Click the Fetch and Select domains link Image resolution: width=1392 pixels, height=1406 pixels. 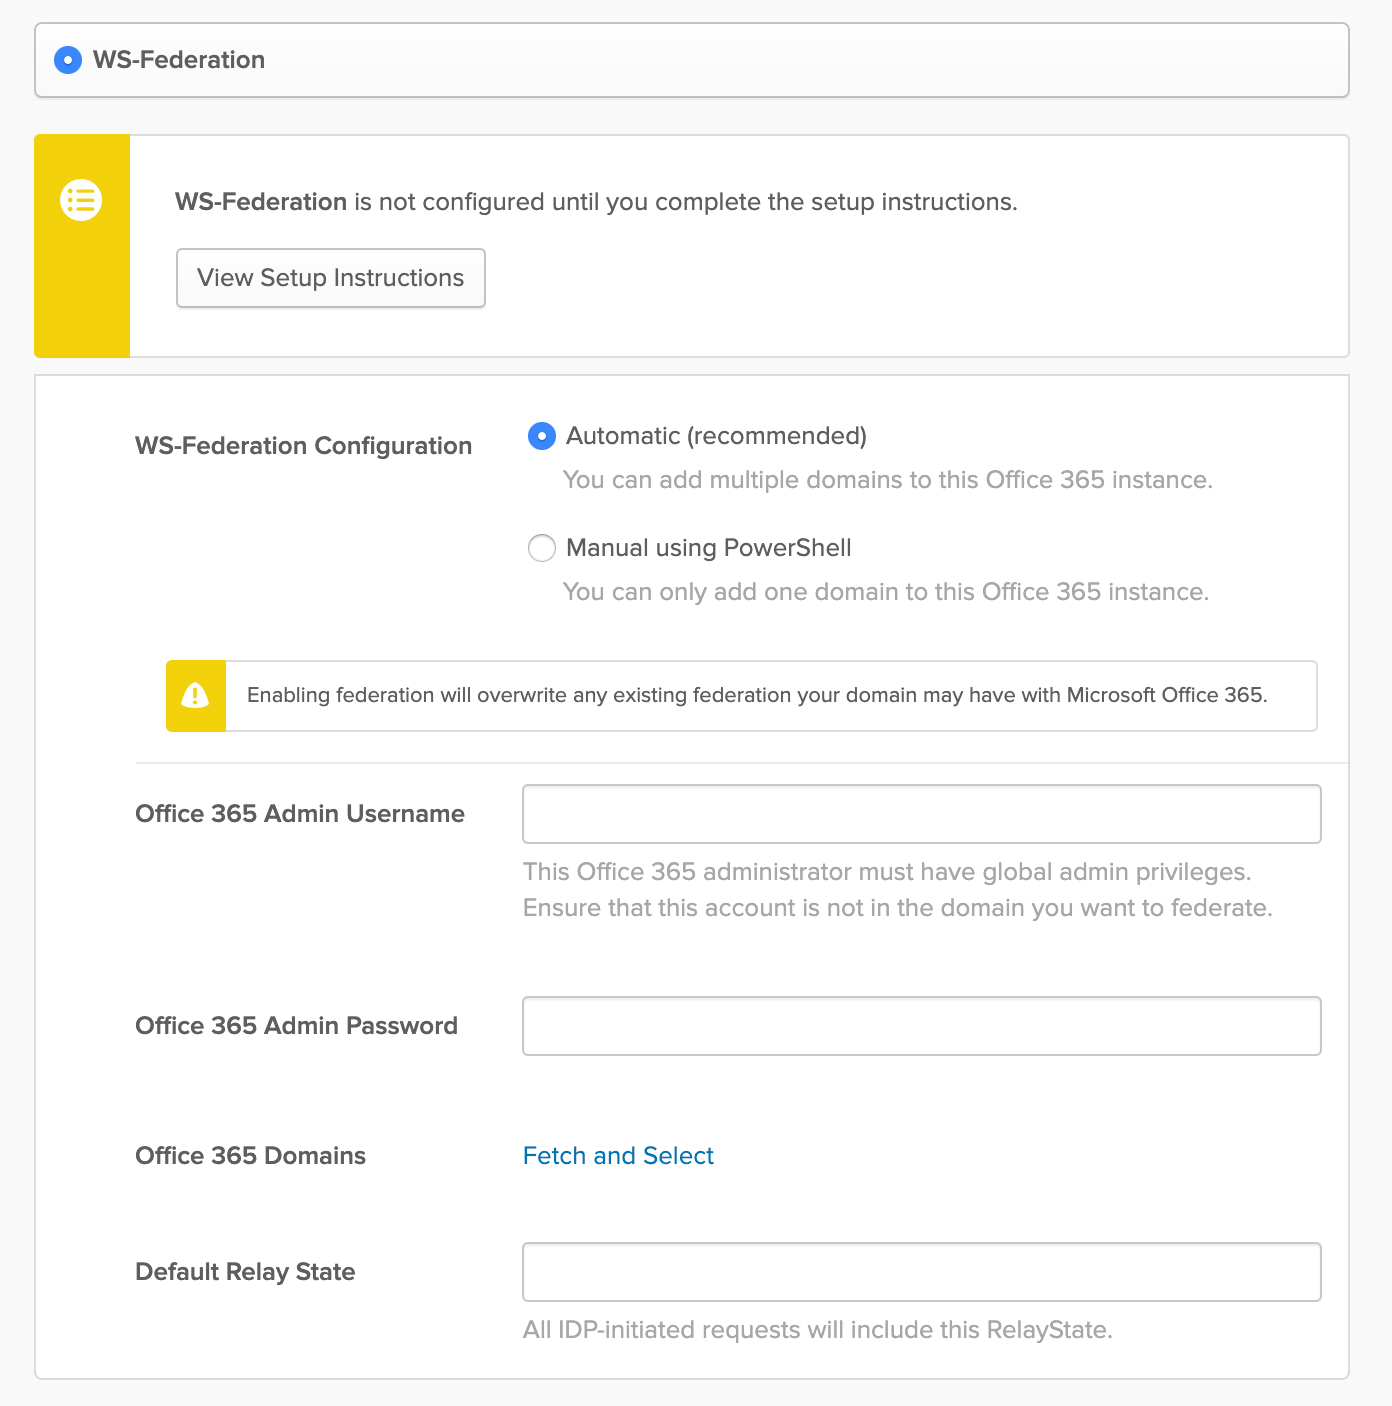click(x=618, y=1156)
